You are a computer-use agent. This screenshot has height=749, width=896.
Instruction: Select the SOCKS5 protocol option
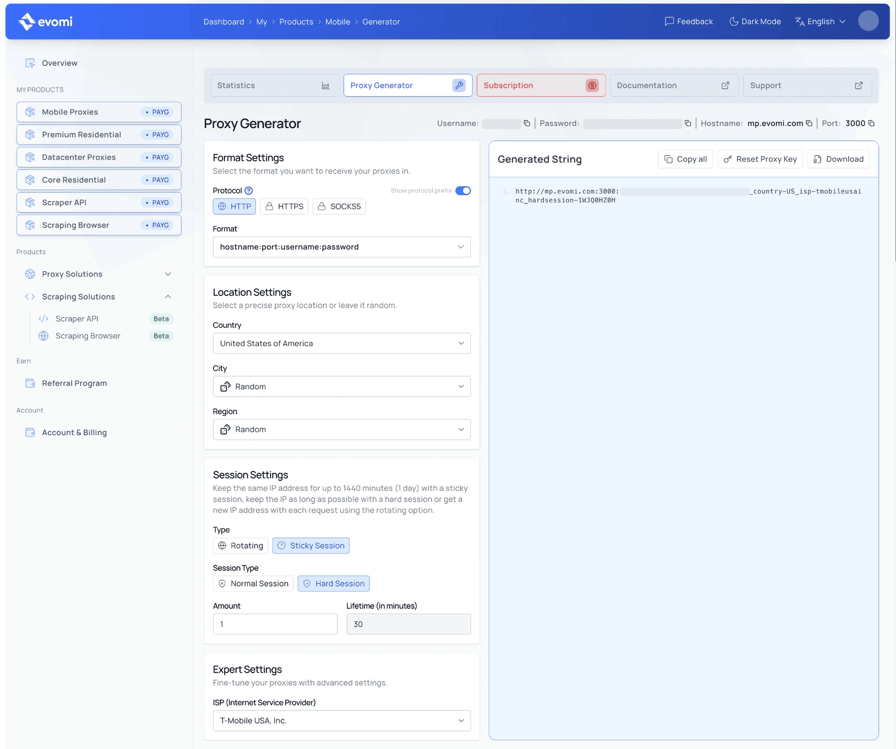(339, 206)
